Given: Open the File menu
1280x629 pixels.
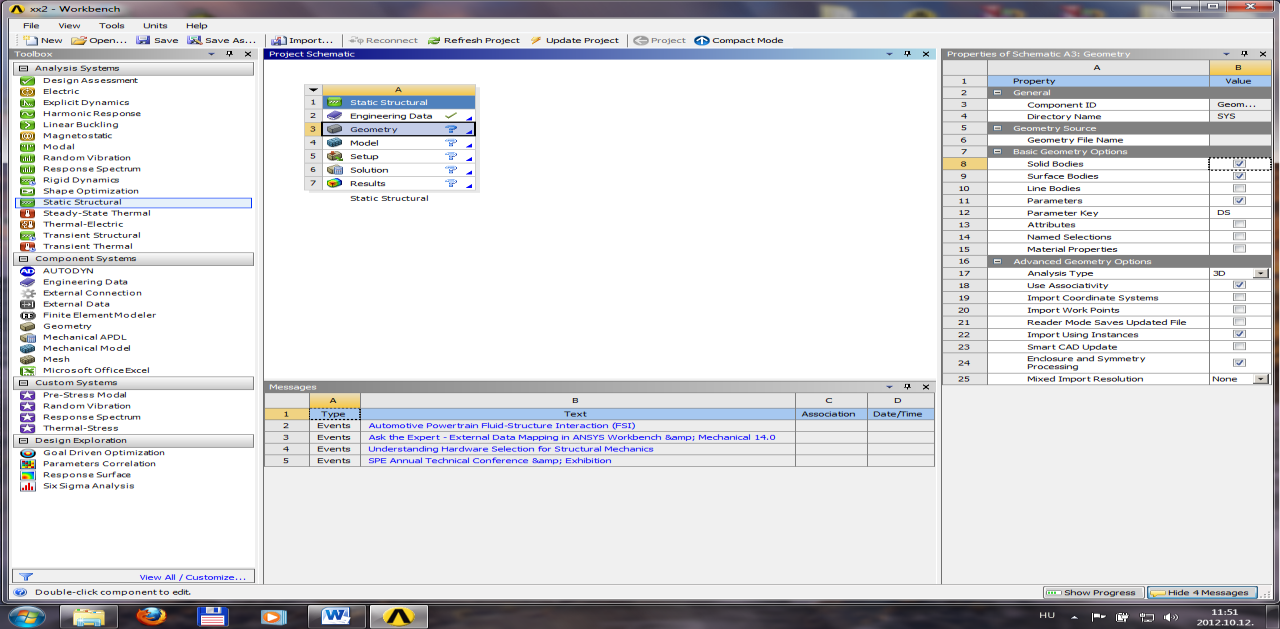Looking at the screenshot, I should tap(31, 25).
